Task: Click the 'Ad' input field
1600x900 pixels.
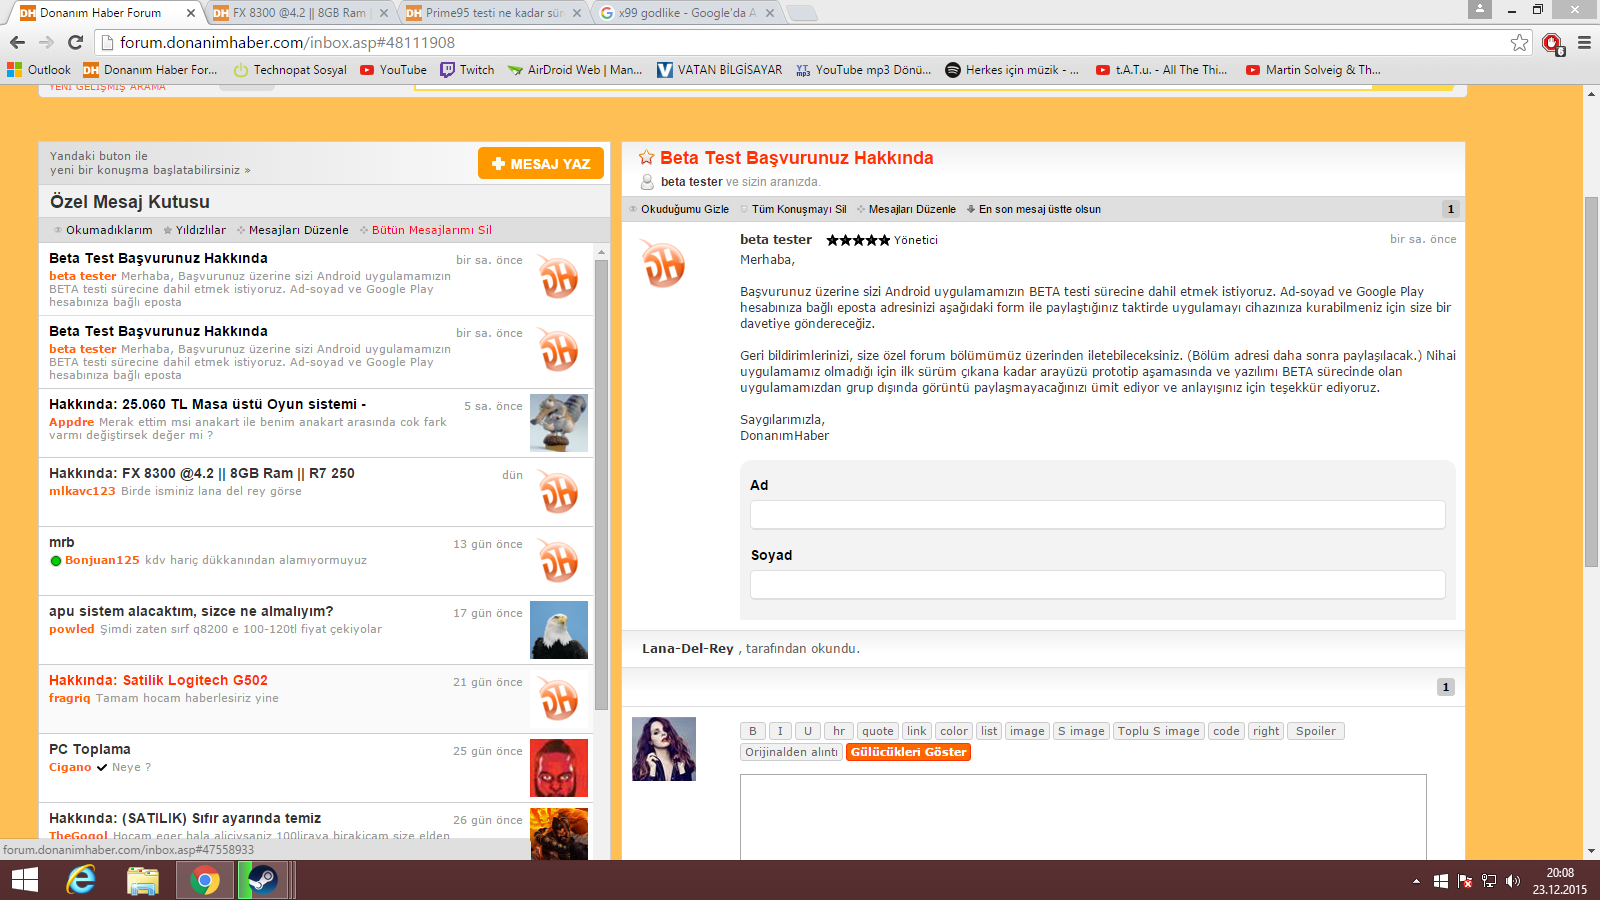Action: 1097,515
